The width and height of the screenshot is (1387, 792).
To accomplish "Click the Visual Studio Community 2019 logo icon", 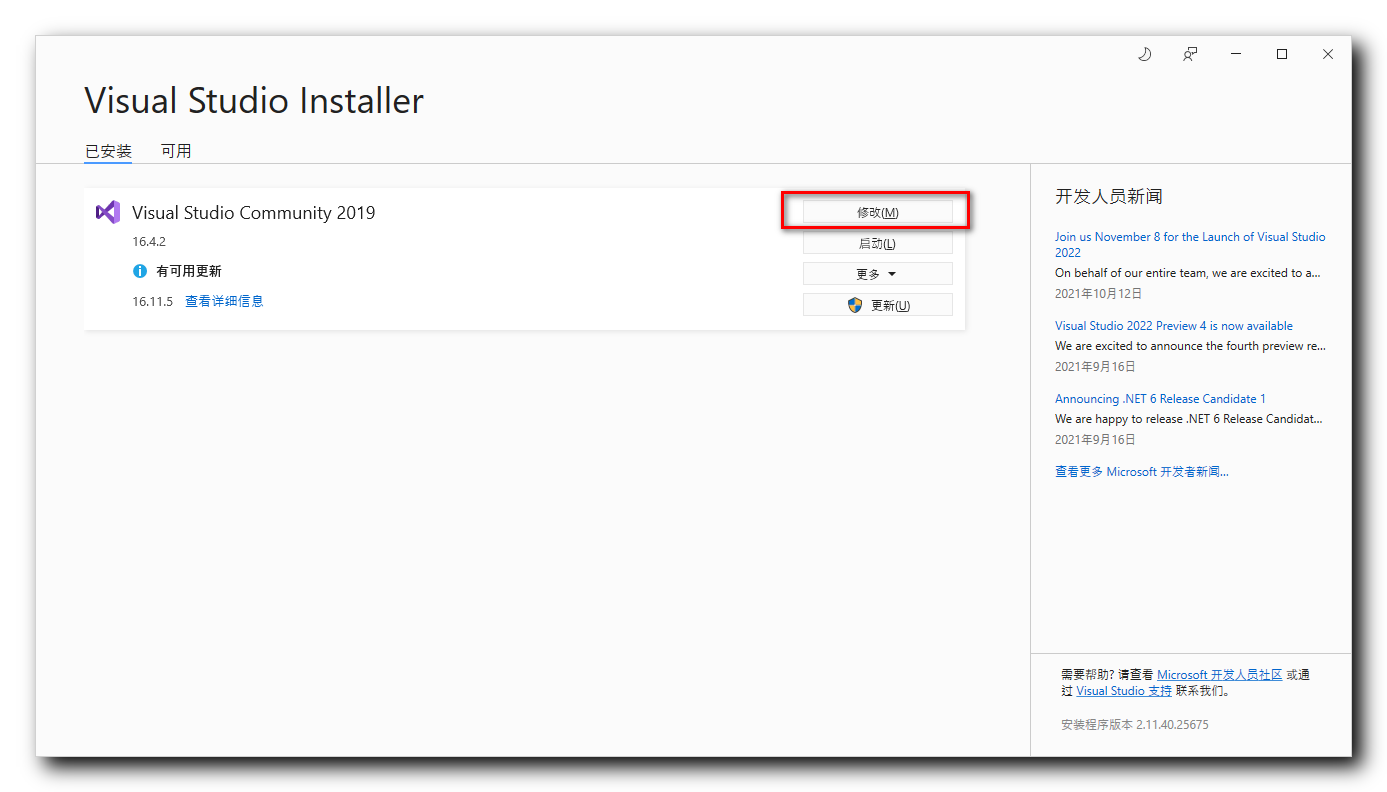I will tap(108, 212).
